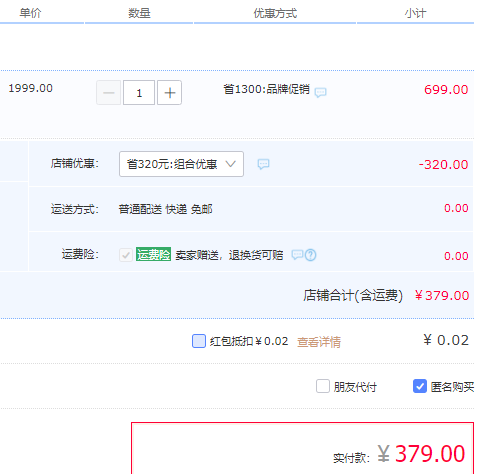
Task: Click the comment icon after 退换货可赔
Action: tap(297, 255)
